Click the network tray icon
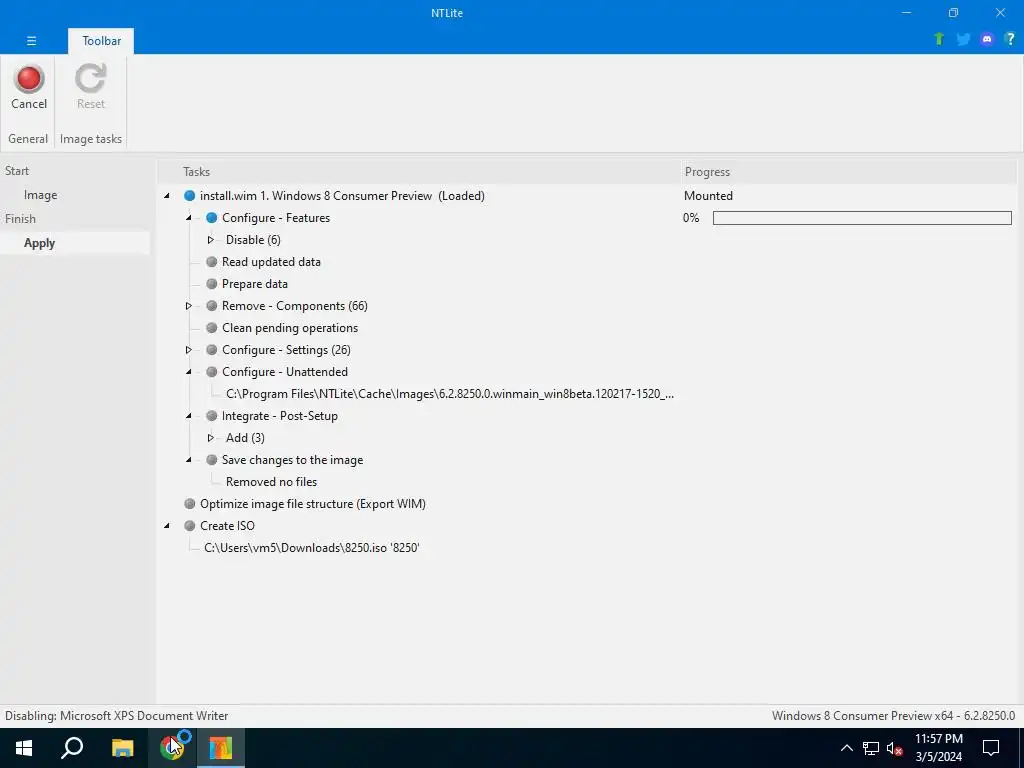 871,748
